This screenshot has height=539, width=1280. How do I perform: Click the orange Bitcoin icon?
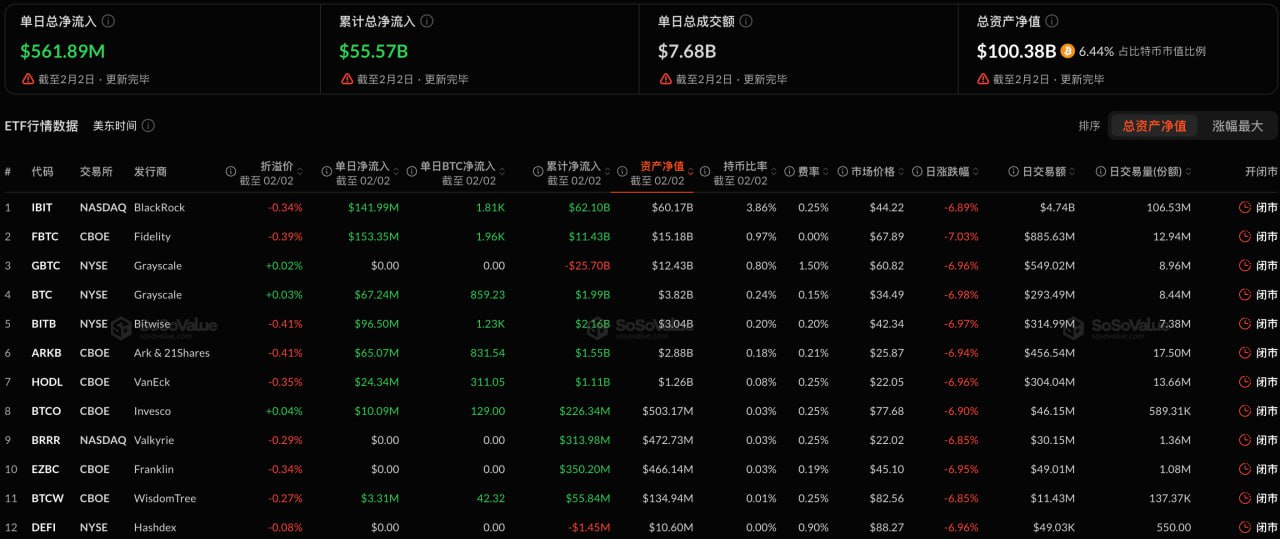click(x=1067, y=50)
